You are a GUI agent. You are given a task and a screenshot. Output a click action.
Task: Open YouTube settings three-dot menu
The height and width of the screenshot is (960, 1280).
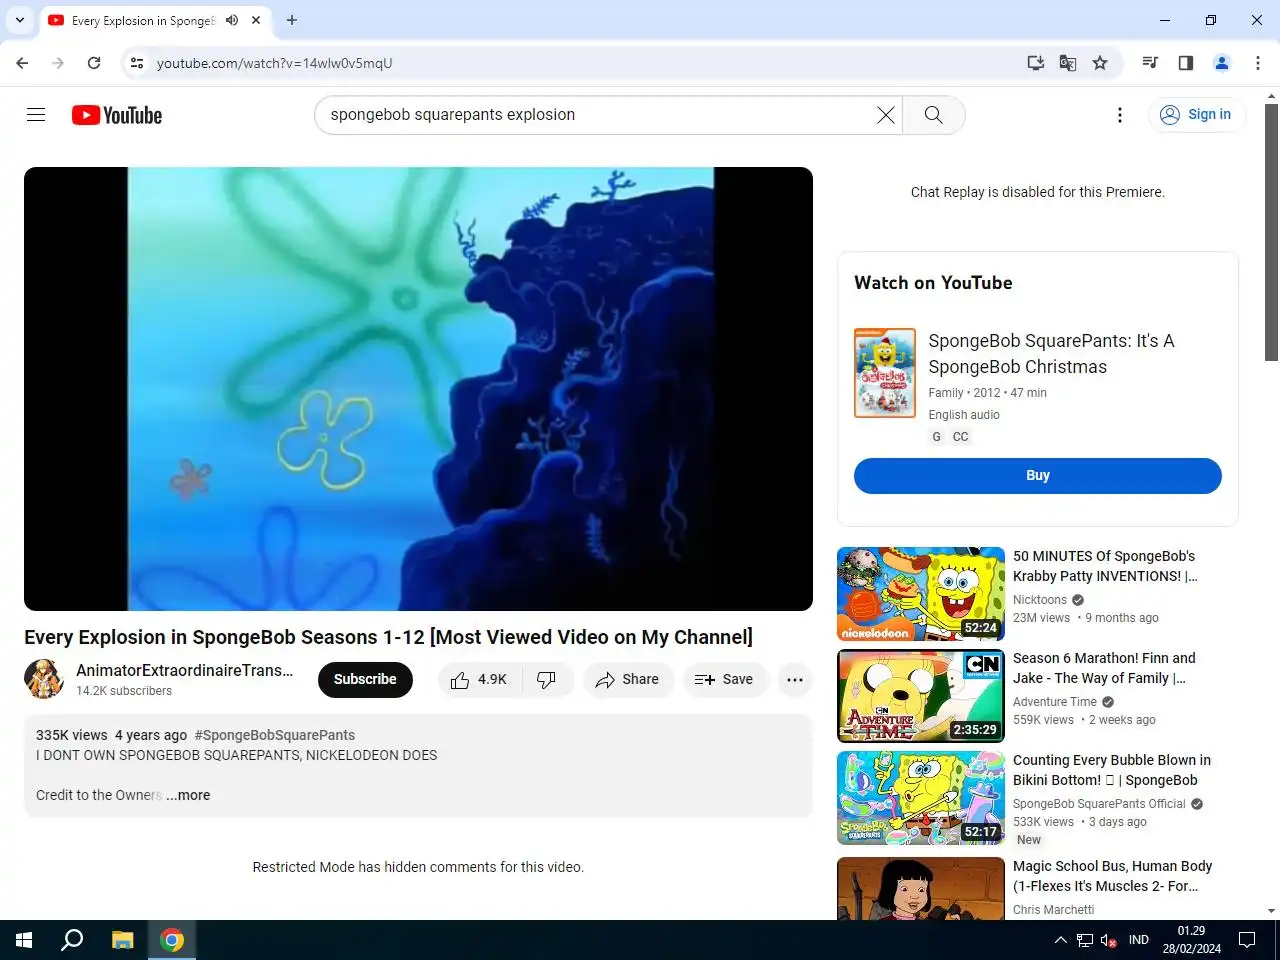pos(1120,115)
